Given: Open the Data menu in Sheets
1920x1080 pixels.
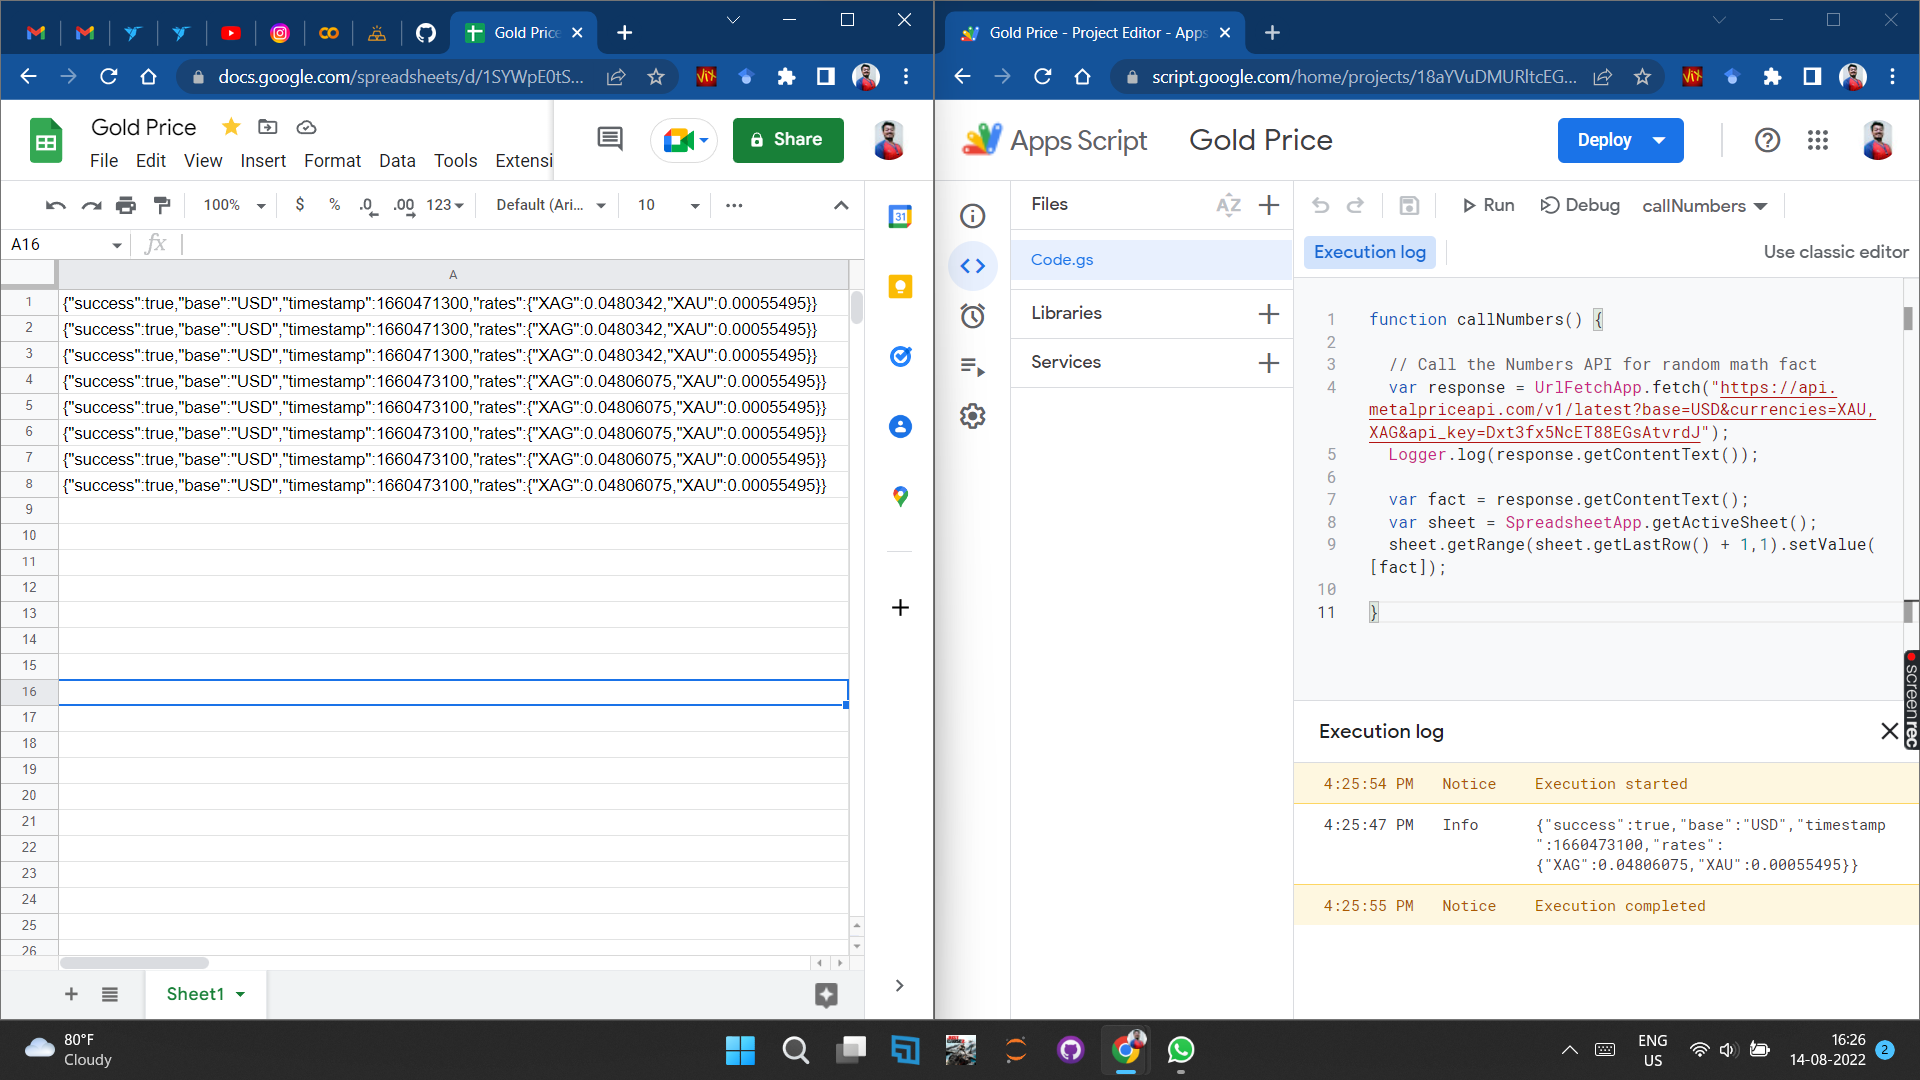Looking at the screenshot, I should 397,161.
